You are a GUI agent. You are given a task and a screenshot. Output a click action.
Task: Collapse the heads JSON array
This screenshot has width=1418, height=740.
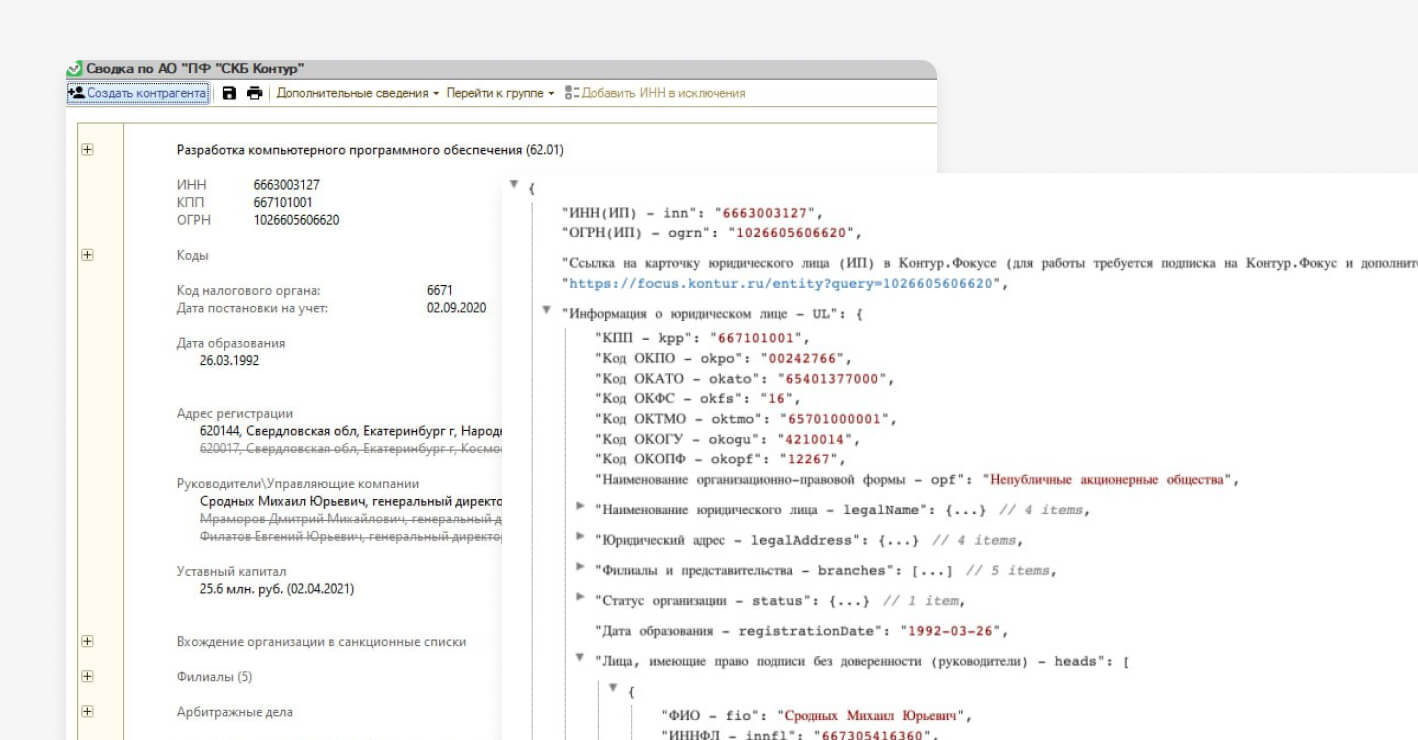pos(580,658)
